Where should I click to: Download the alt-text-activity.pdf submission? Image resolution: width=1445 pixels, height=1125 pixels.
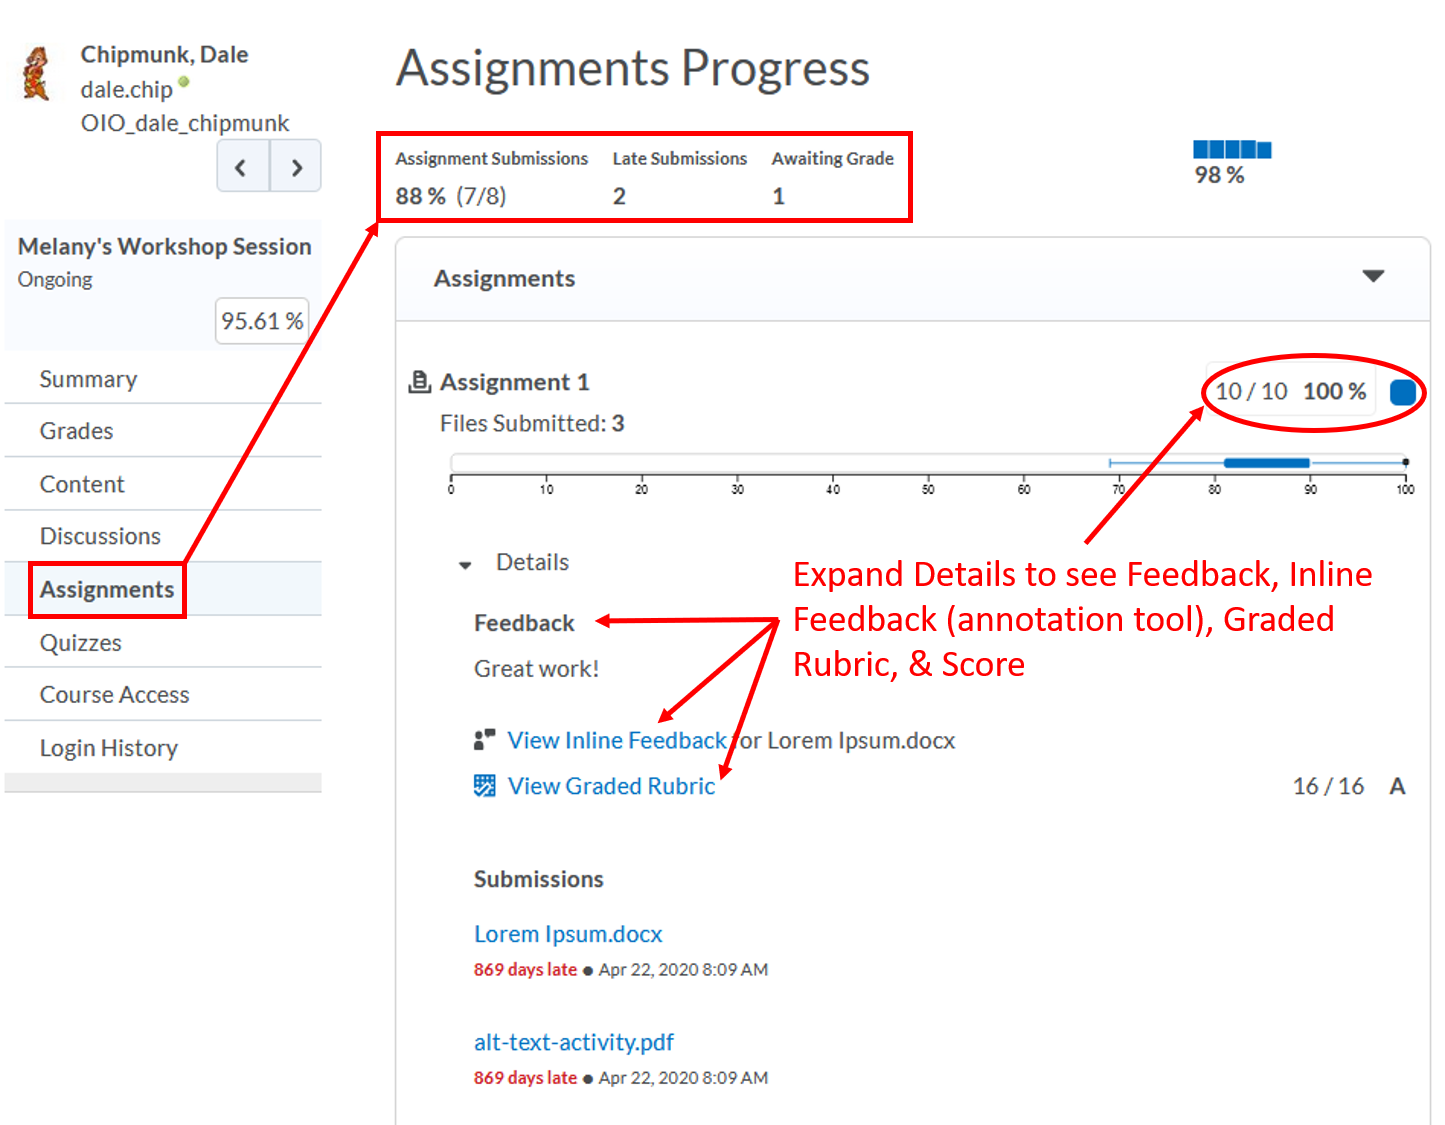tap(573, 1042)
